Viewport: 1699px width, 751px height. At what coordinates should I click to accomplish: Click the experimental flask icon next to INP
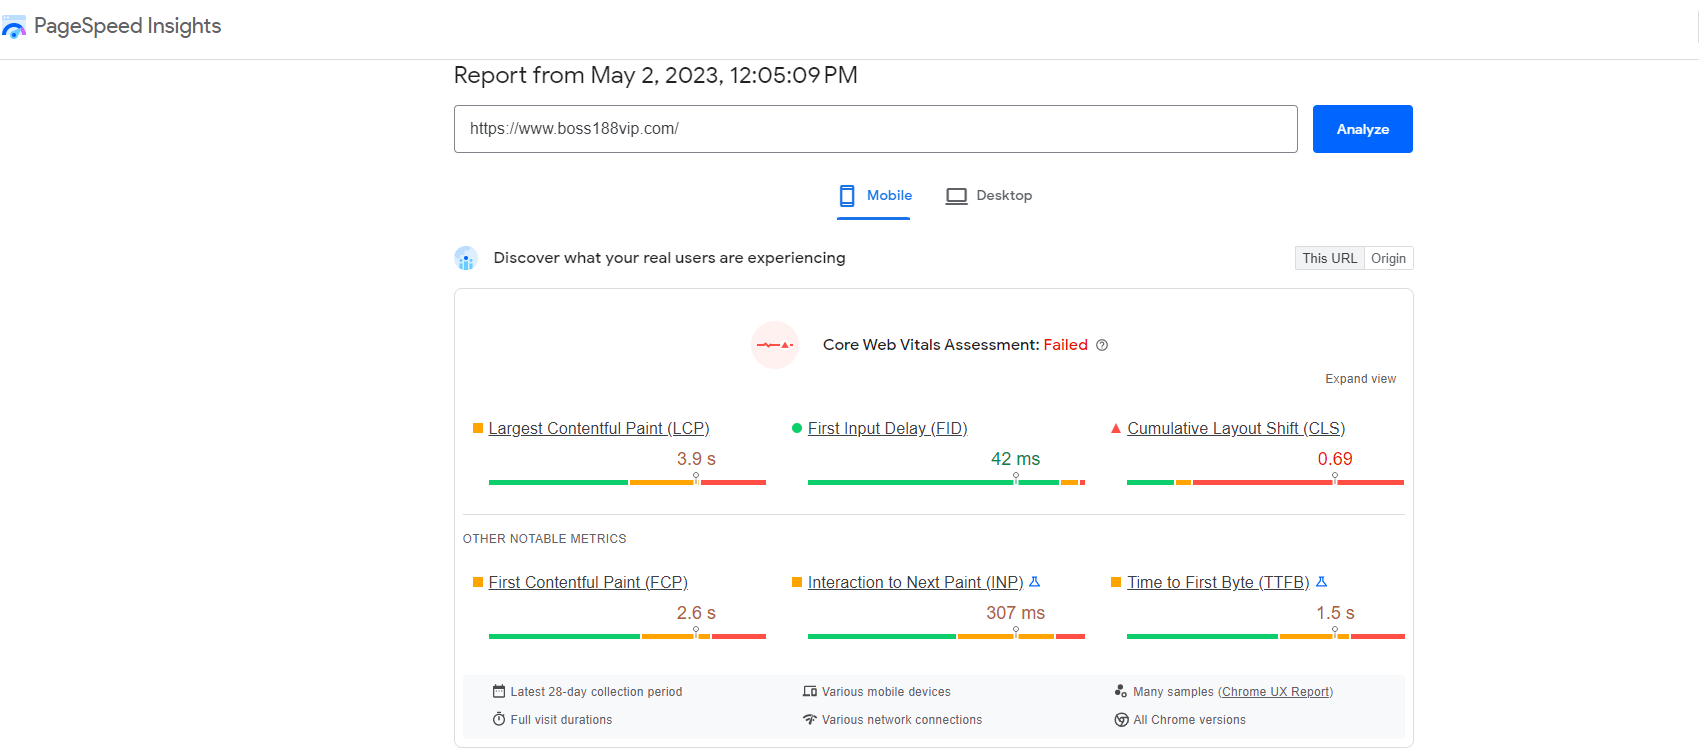[x=1035, y=582]
